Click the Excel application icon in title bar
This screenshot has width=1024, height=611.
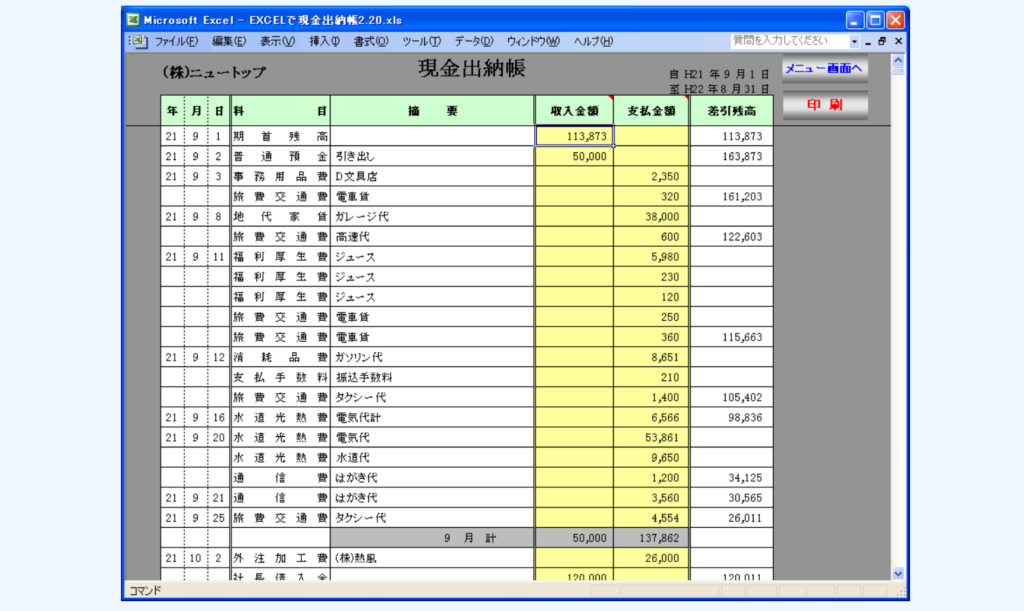tap(132, 19)
